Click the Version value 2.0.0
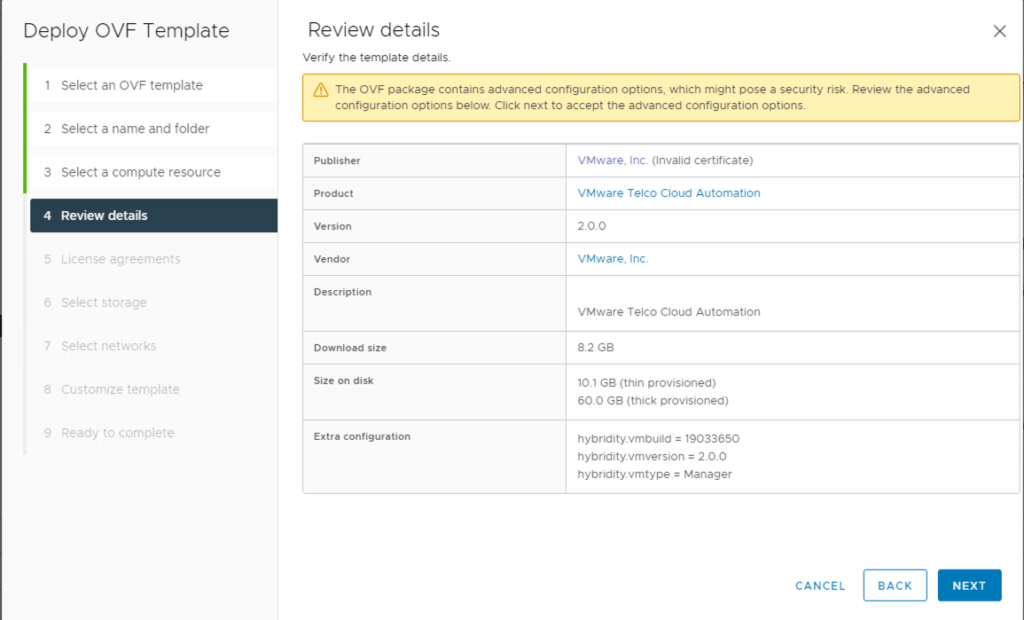The width and height of the screenshot is (1024, 620). 592,226
